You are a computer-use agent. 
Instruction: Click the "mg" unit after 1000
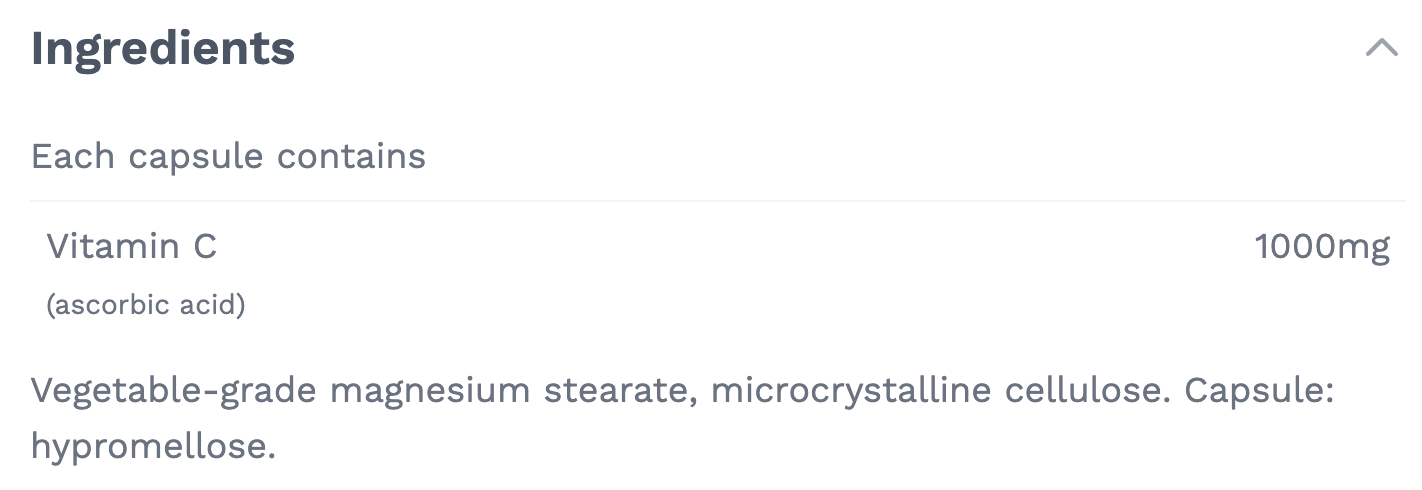coord(1366,248)
